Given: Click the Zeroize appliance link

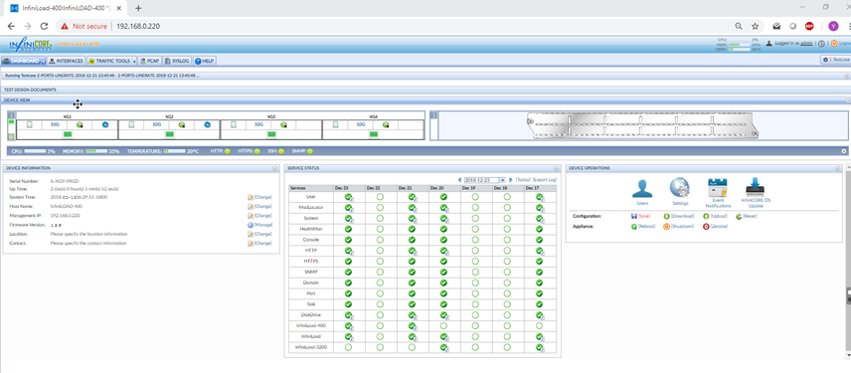Looking at the screenshot, I should [719, 226].
